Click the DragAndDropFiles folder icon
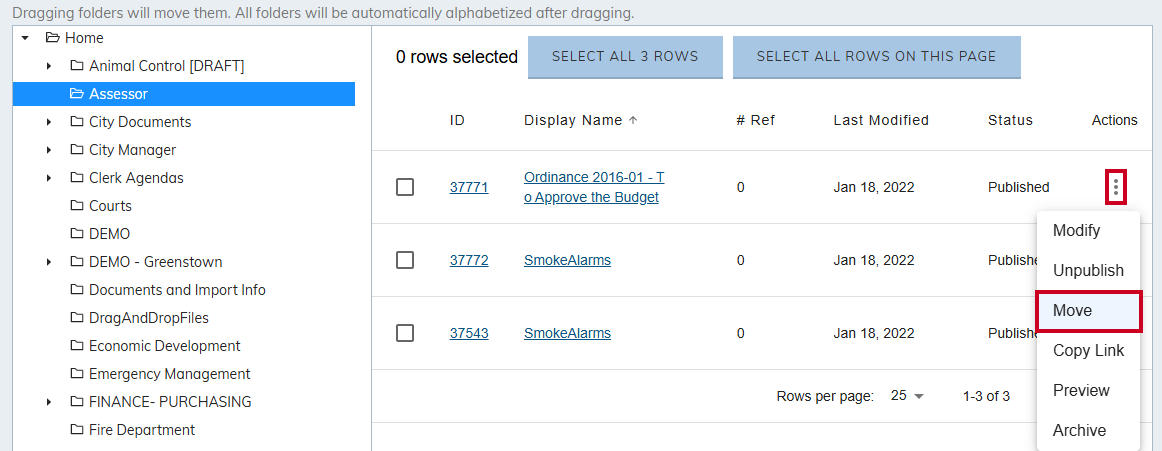The width and height of the screenshot is (1162, 451). pos(77,318)
